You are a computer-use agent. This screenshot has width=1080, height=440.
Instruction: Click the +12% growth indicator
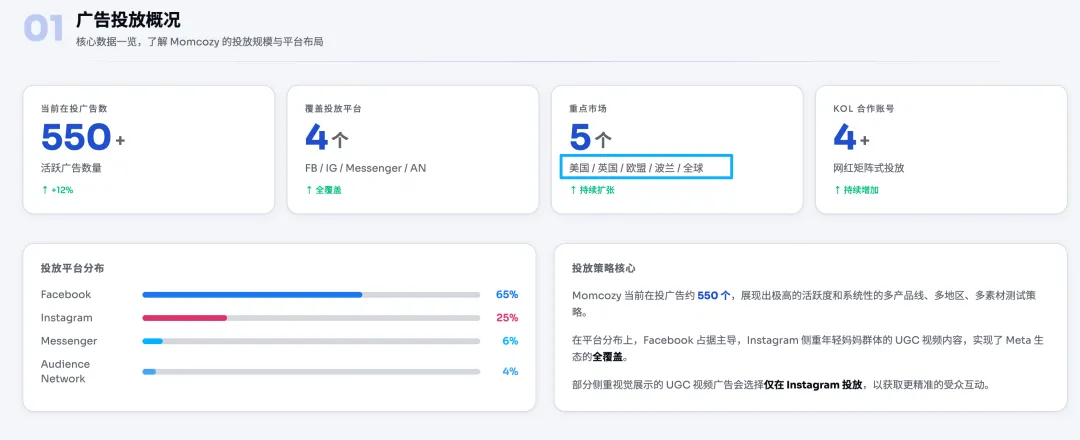(x=57, y=190)
